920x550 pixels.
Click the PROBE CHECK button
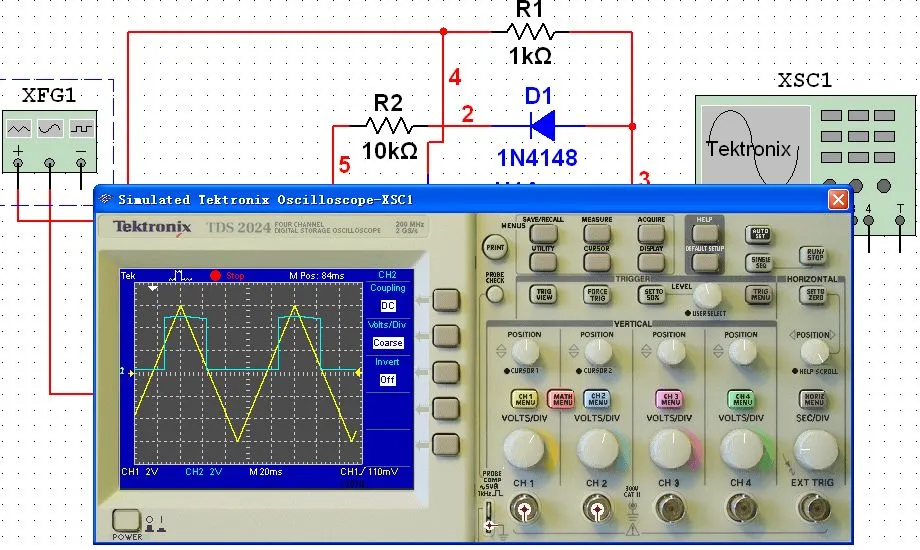tap(495, 294)
